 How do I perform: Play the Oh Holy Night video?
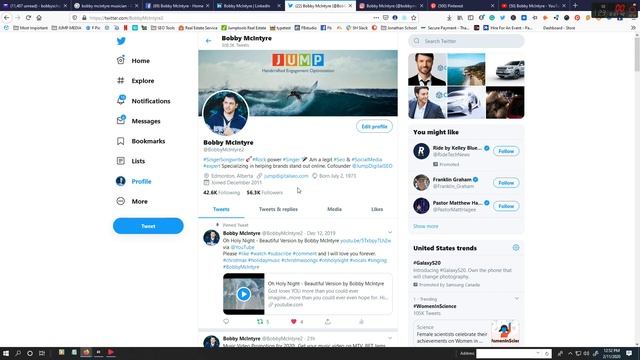[244, 294]
